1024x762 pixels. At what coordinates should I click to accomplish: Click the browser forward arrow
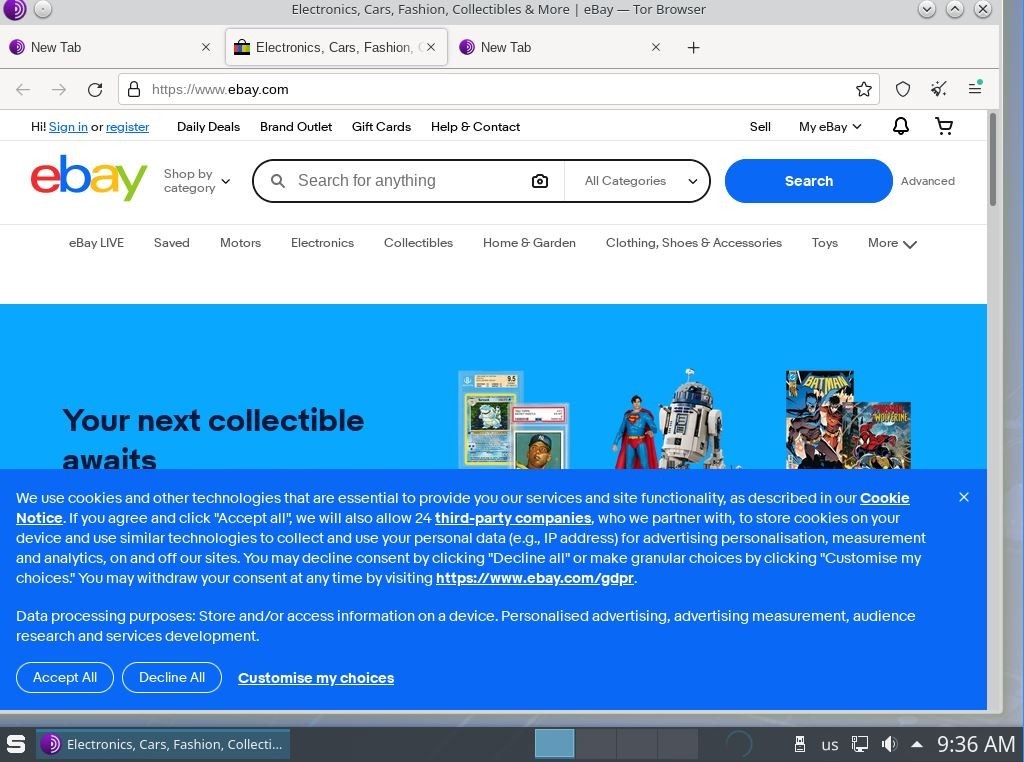tap(59, 89)
